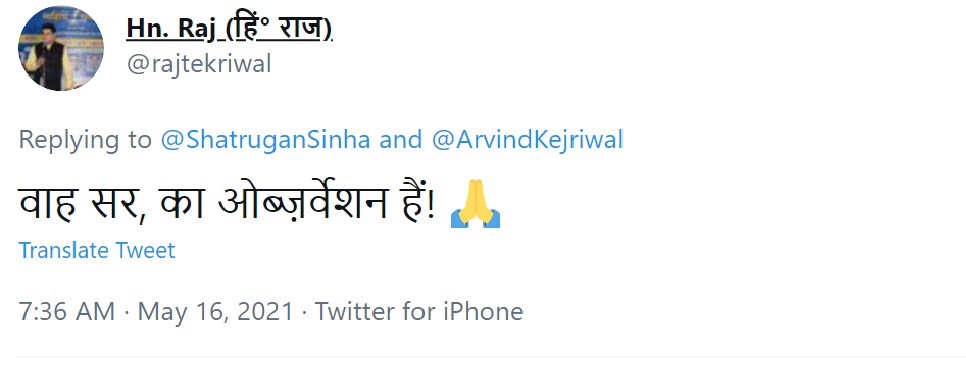Click the divider line below the tweet
The width and height of the screenshot is (966, 369).
[492, 356]
